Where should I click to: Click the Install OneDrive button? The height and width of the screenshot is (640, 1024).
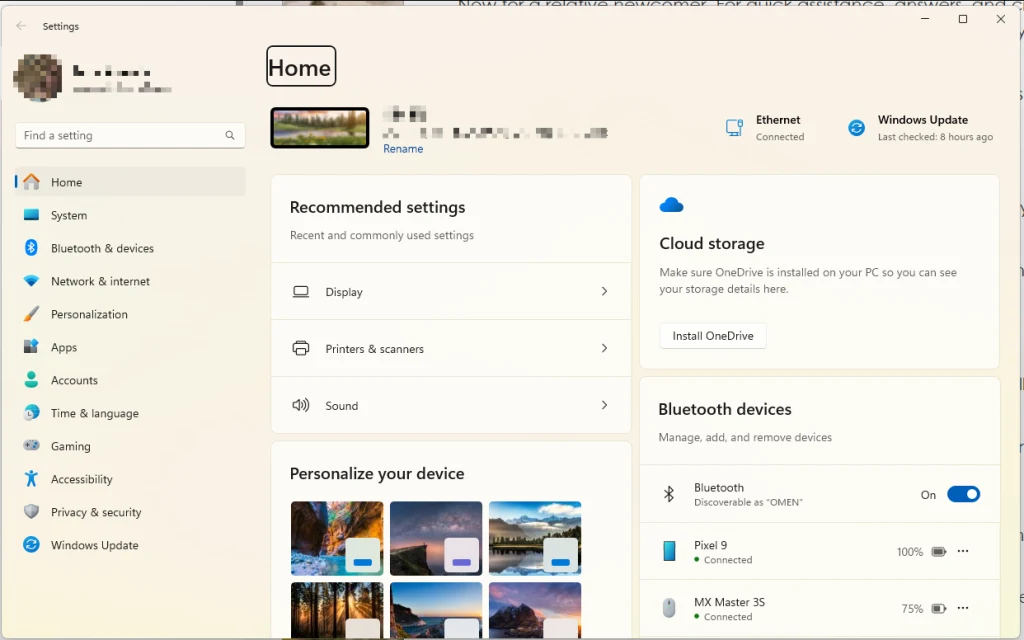pos(713,336)
